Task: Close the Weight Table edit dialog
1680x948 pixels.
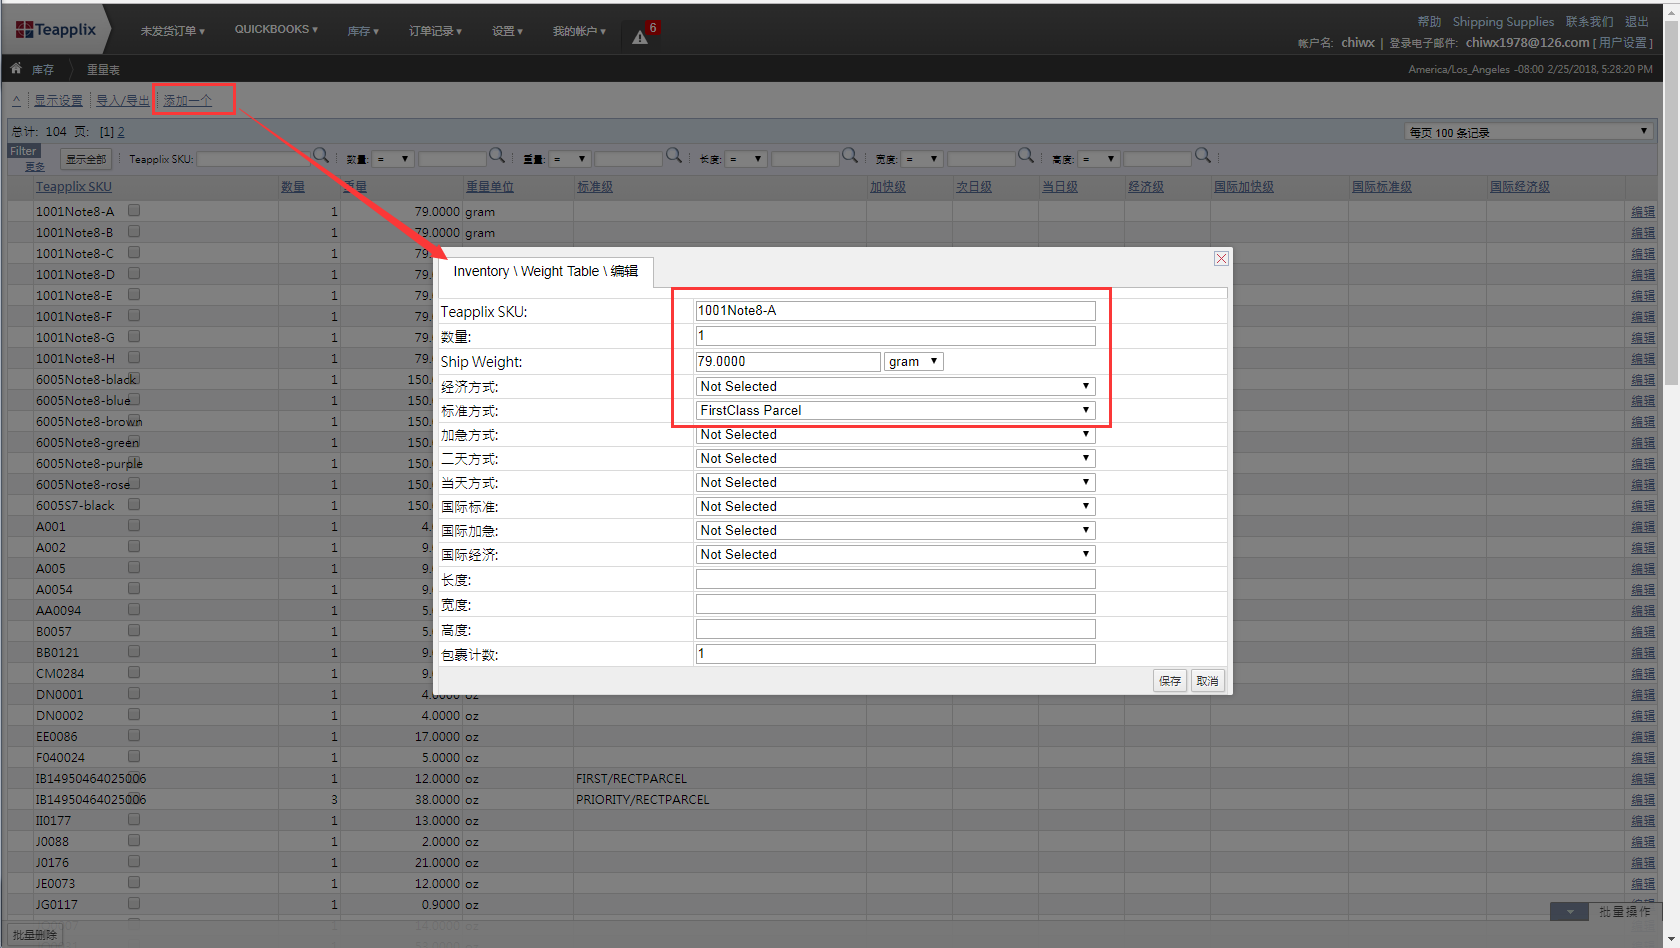Action: [1221, 258]
